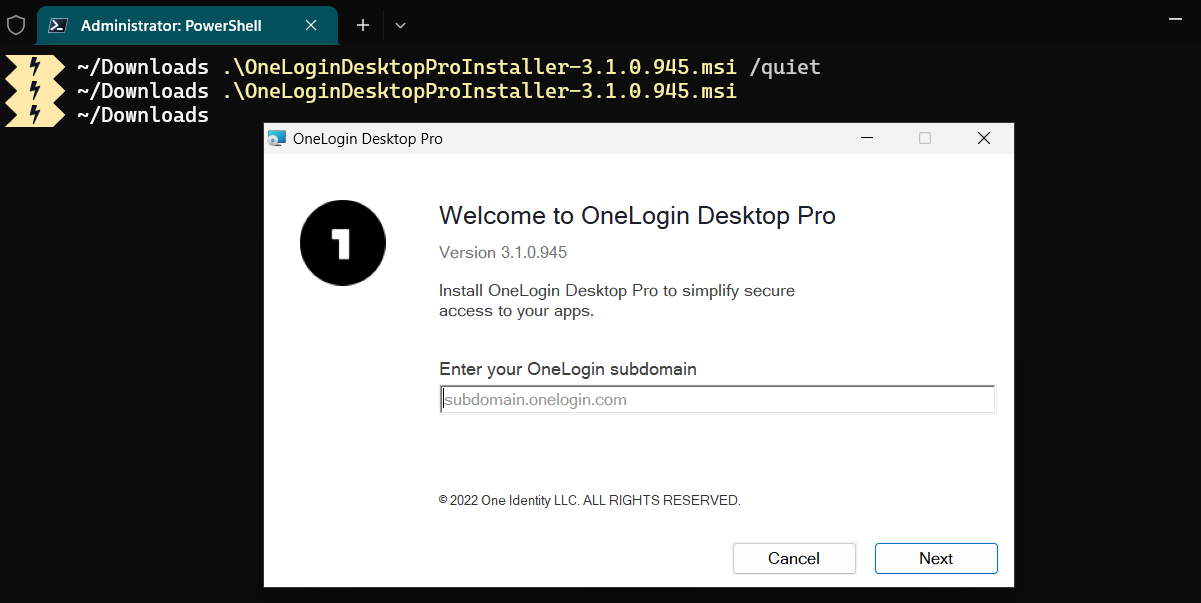Click the ~/Downloads path on the current prompt
This screenshot has height=603, width=1201.
pyautogui.click(x=142, y=114)
